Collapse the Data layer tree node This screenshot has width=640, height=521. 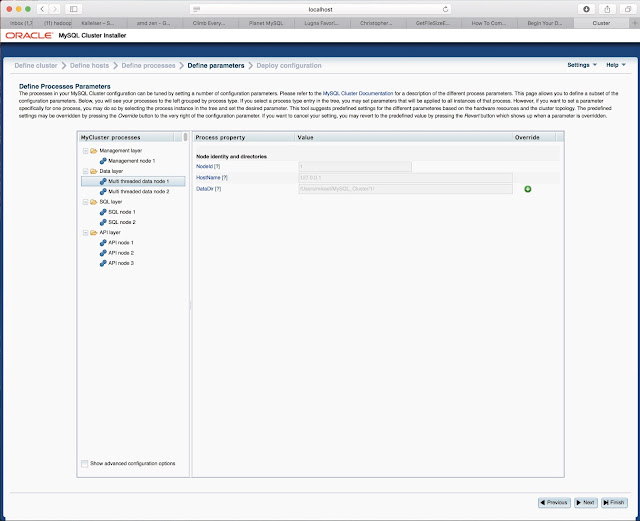85,171
